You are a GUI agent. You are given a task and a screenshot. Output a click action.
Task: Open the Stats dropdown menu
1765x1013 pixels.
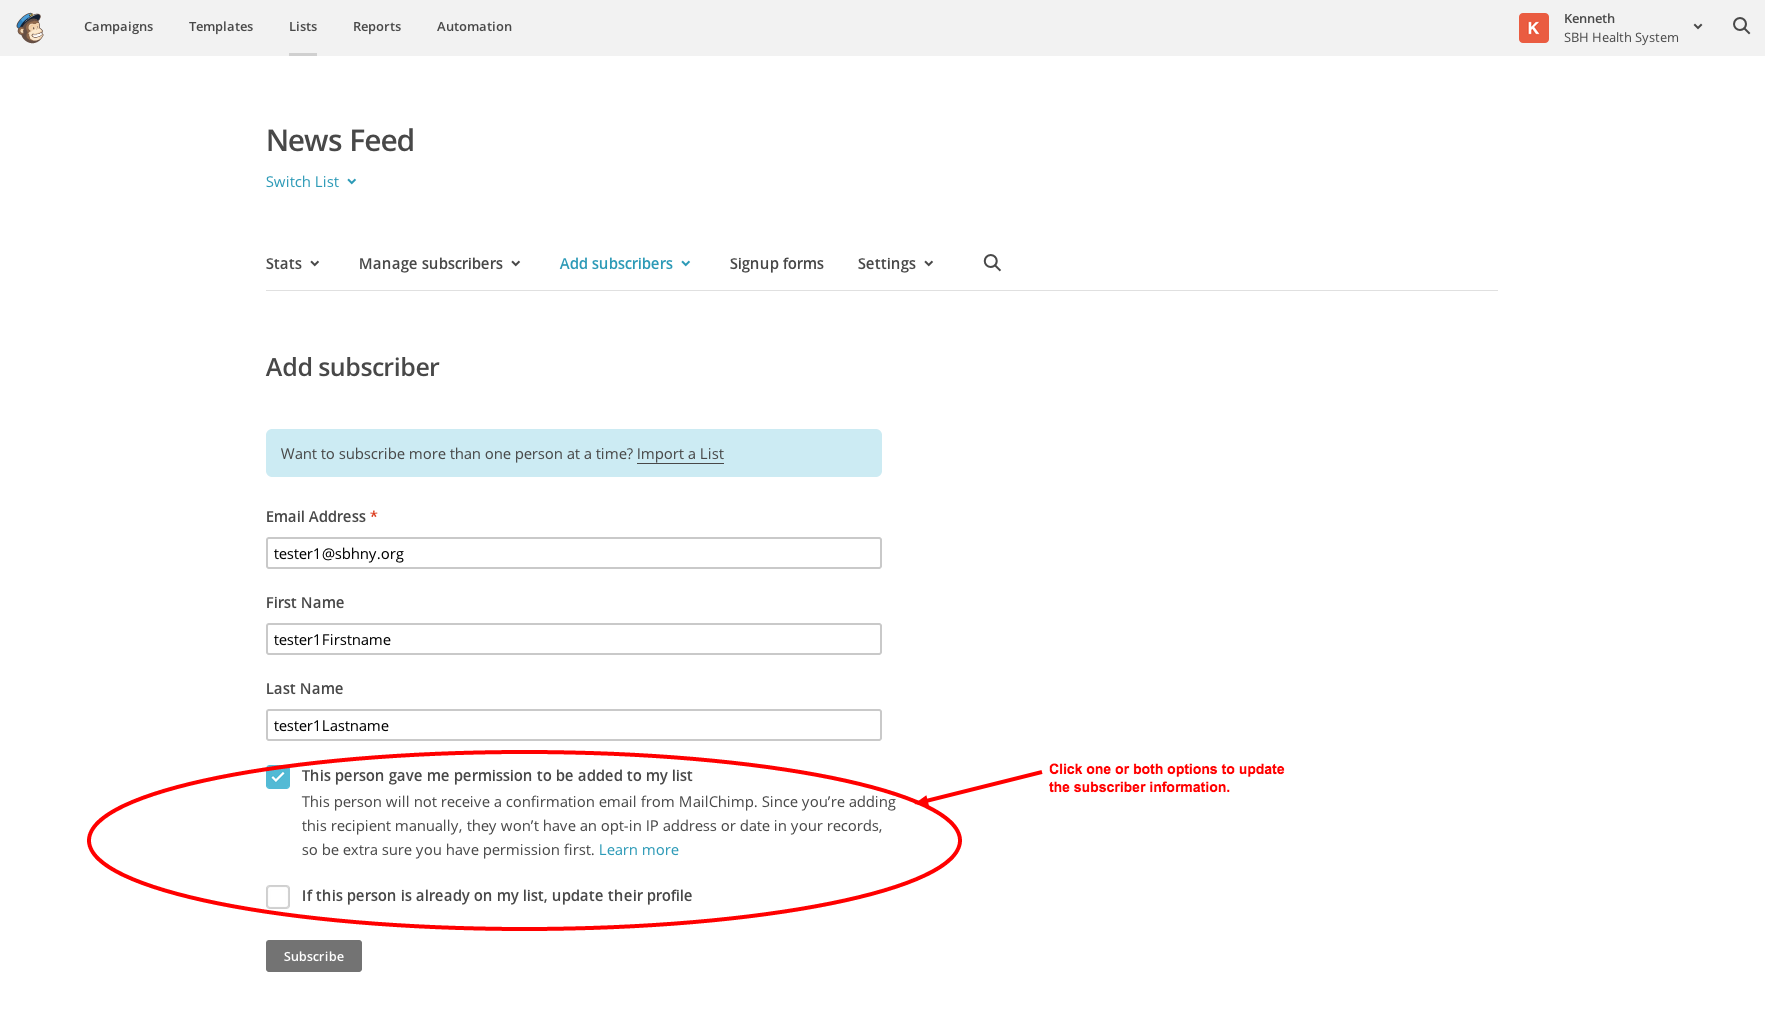(292, 264)
